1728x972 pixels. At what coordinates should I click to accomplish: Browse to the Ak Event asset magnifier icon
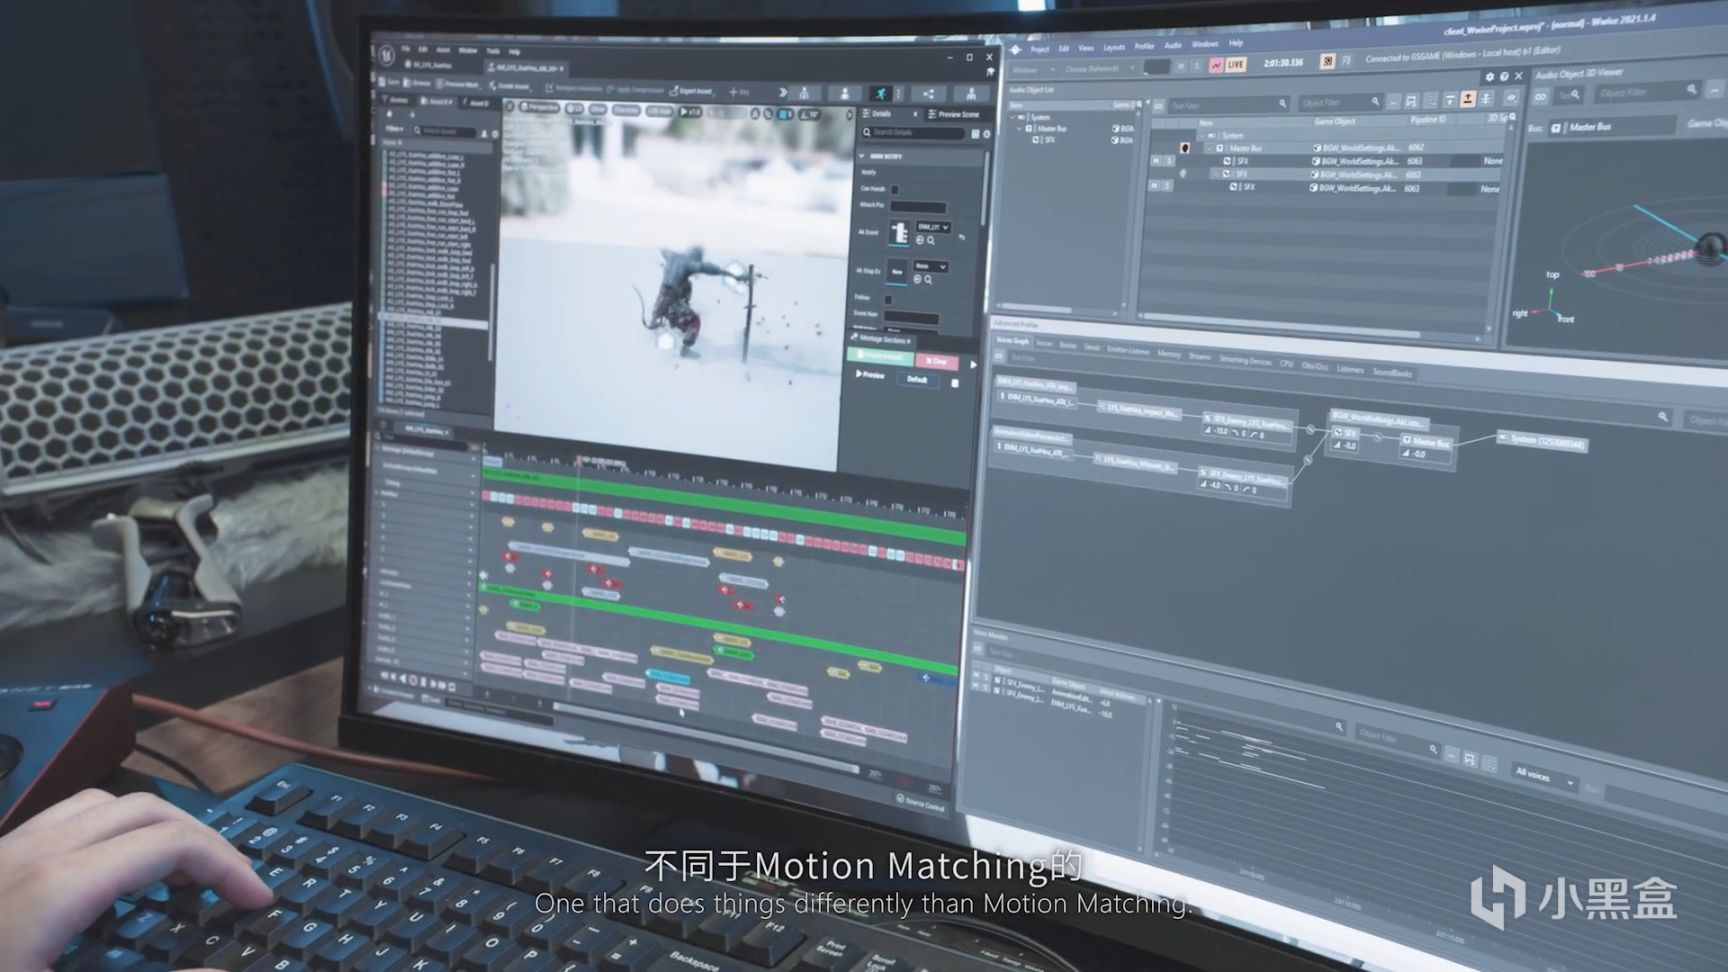coord(931,240)
